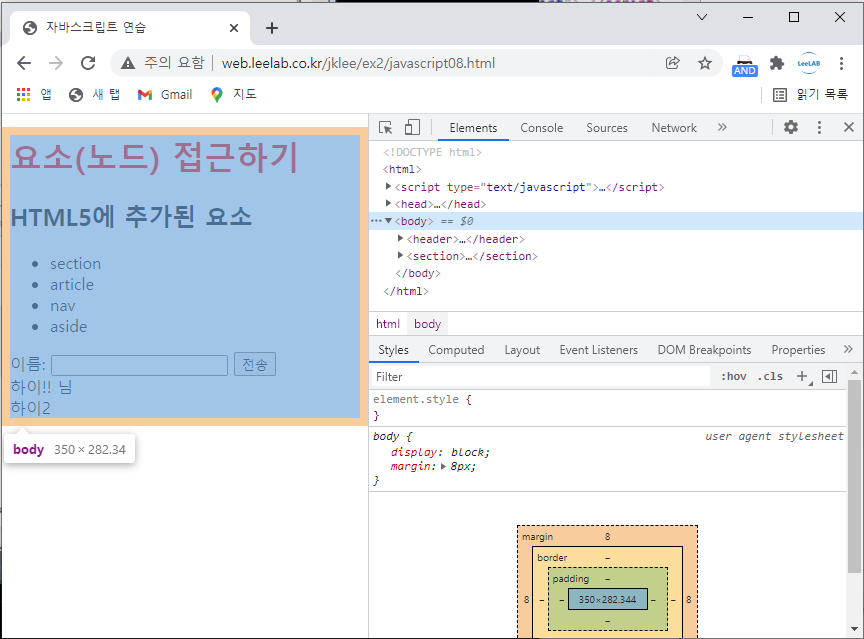Open a new browser tab

[272, 28]
